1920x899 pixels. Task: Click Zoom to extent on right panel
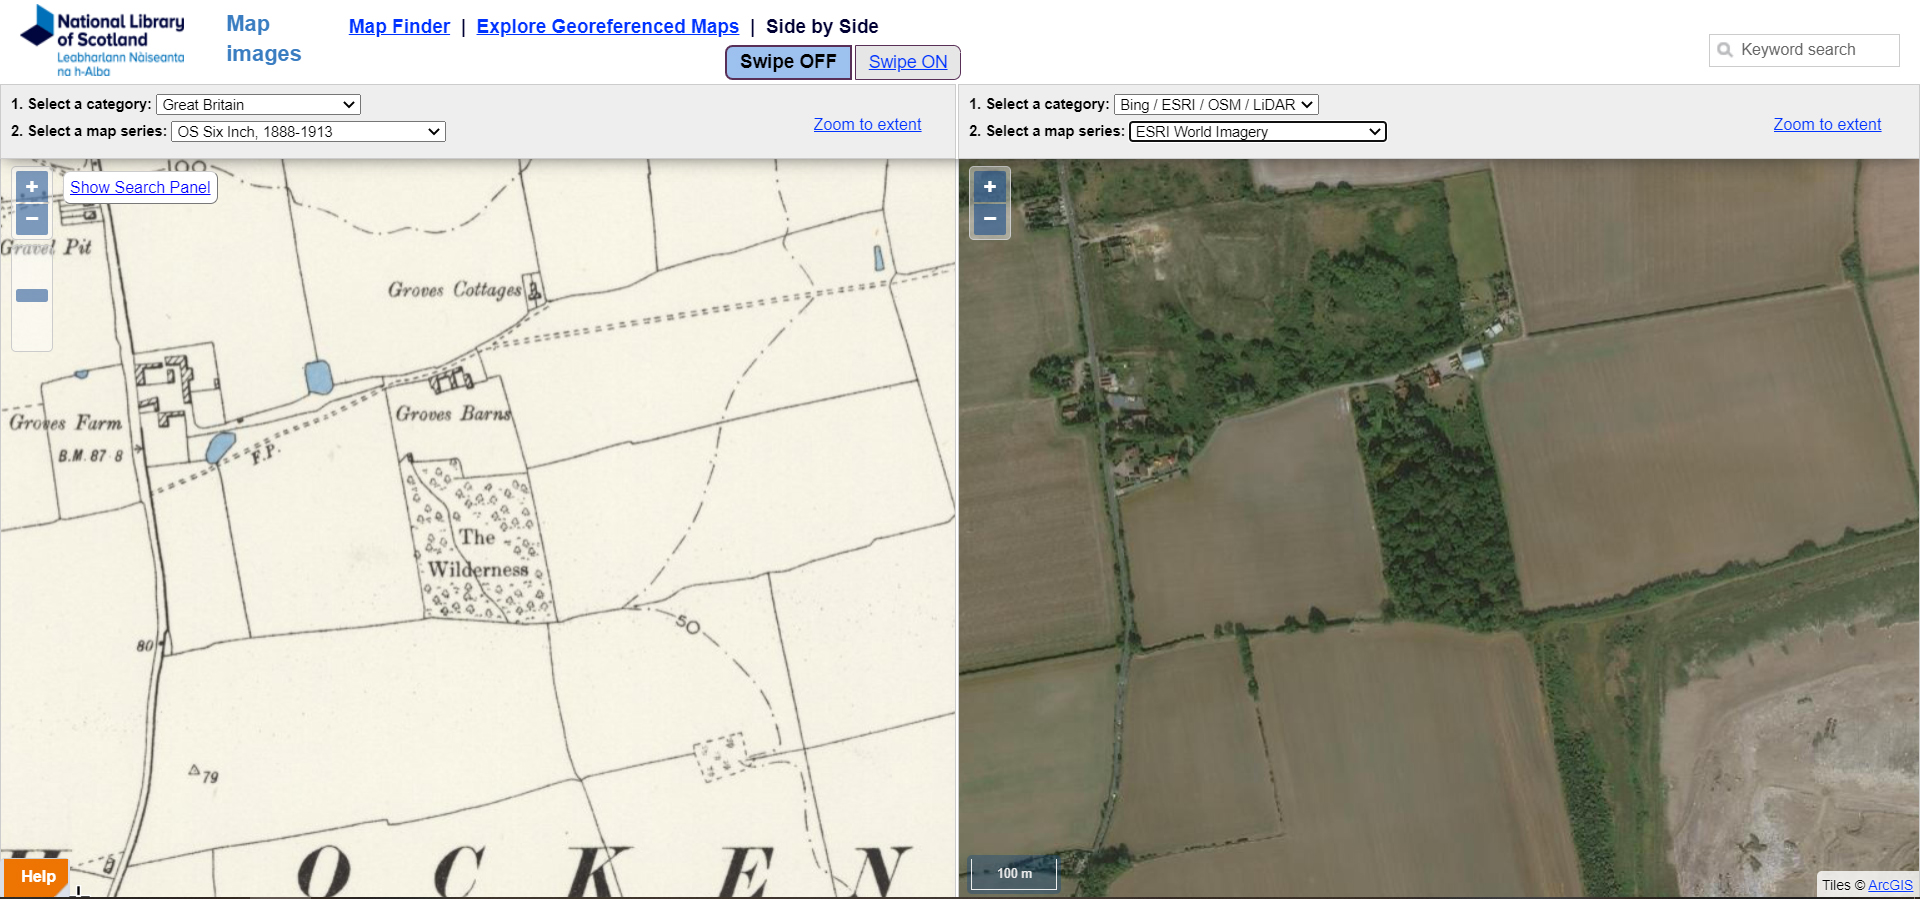click(x=1827, y=124)
